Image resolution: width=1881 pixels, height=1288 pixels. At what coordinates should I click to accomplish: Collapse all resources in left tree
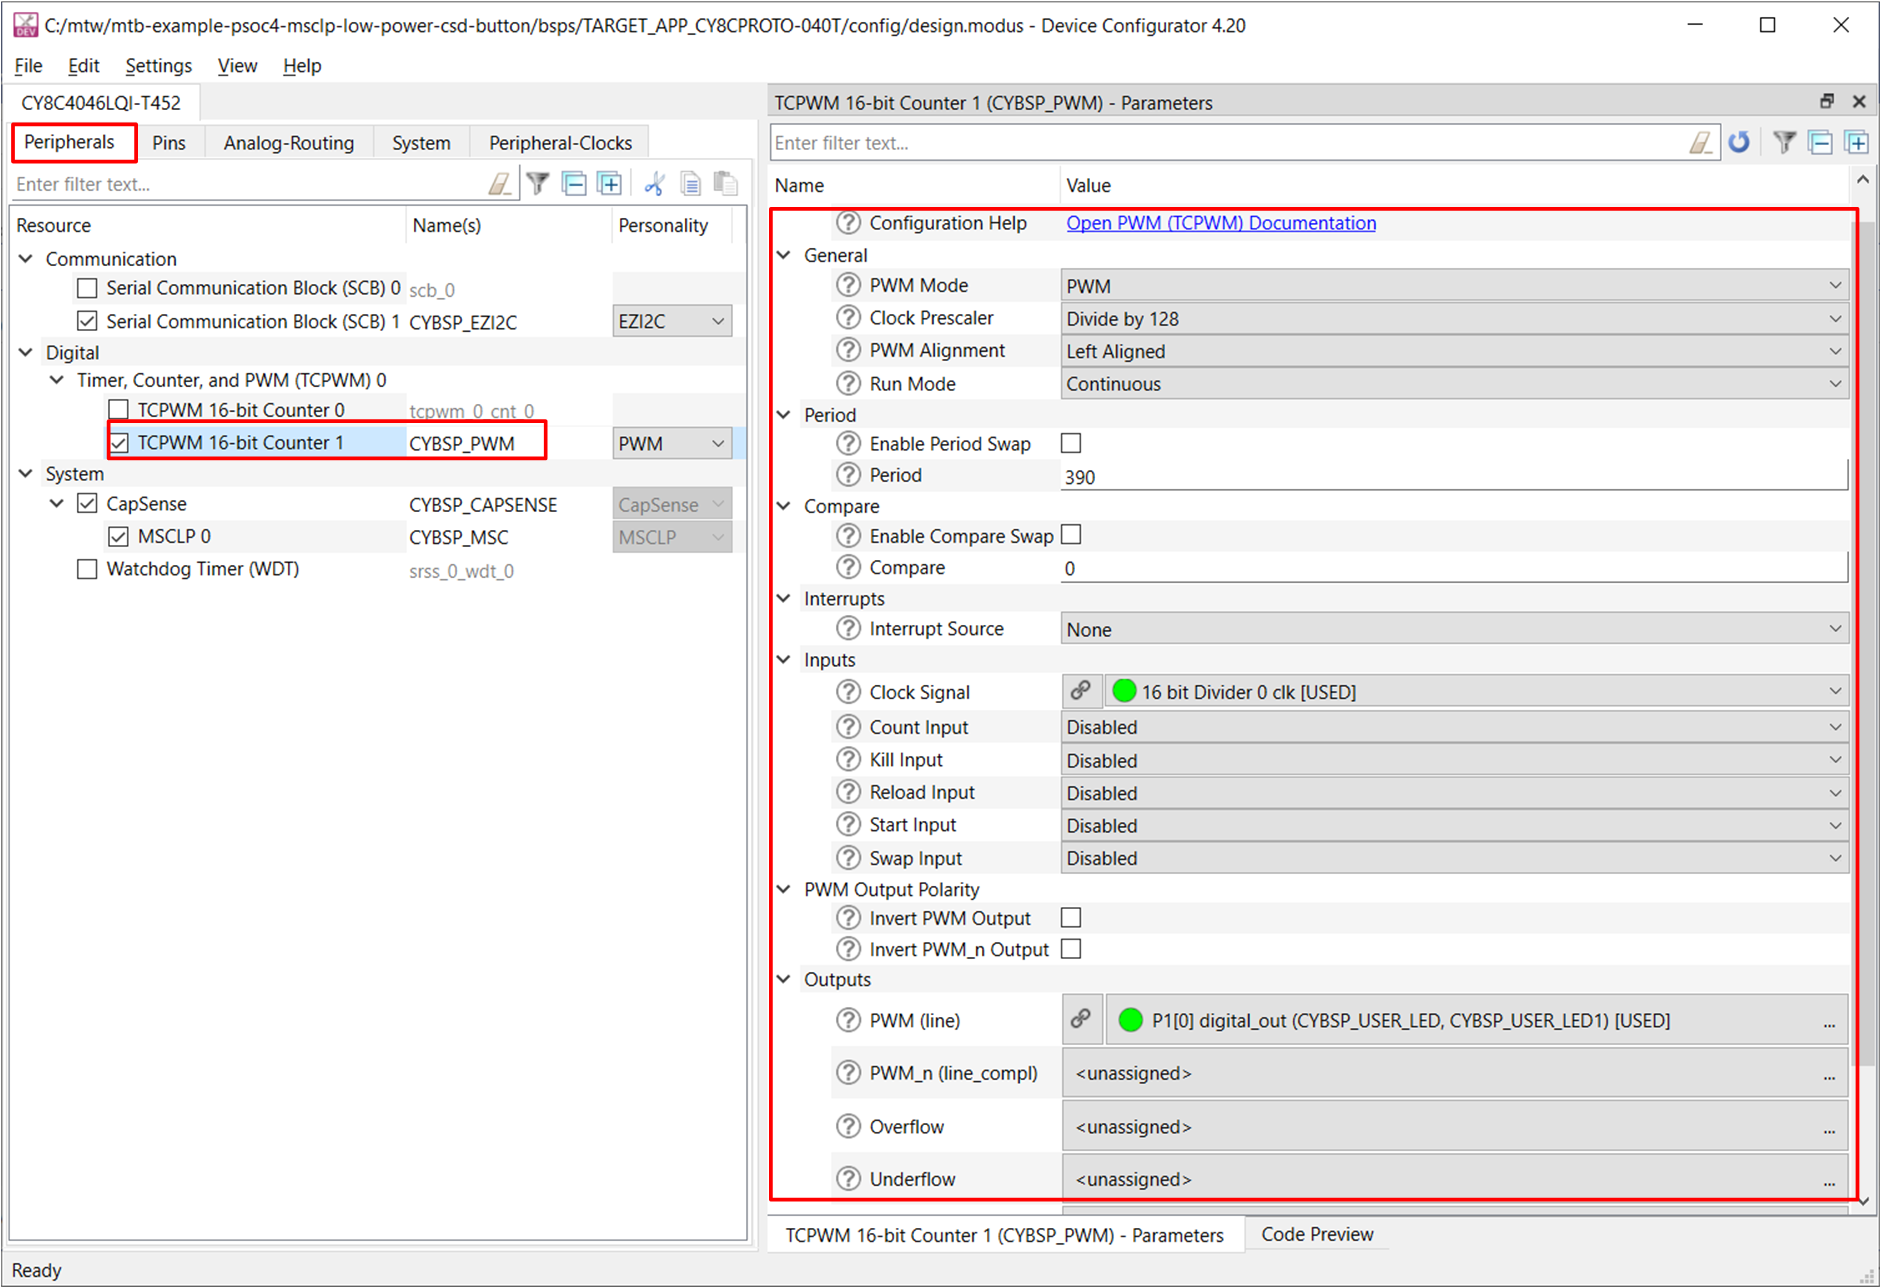tap(574, 184)
